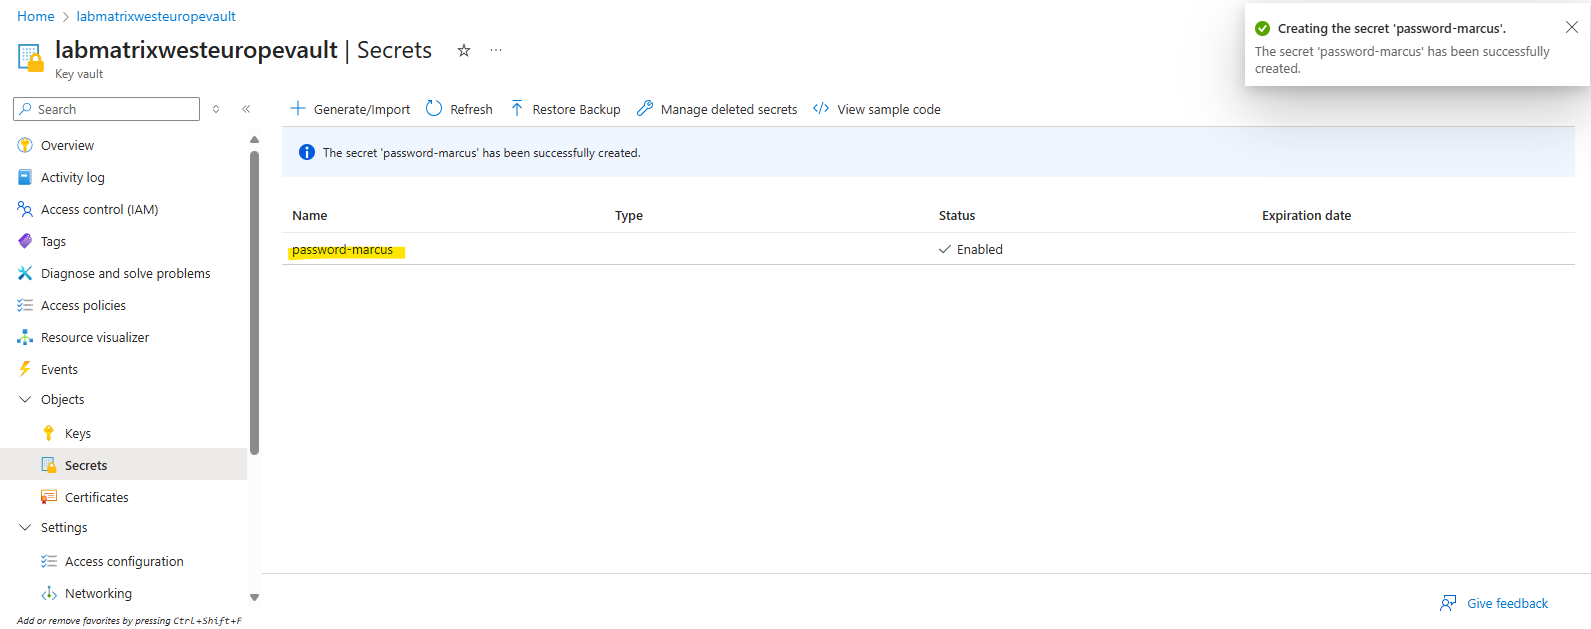
Task: Click the Restore Backup upload arrow icon
Action: click(517, 108)
